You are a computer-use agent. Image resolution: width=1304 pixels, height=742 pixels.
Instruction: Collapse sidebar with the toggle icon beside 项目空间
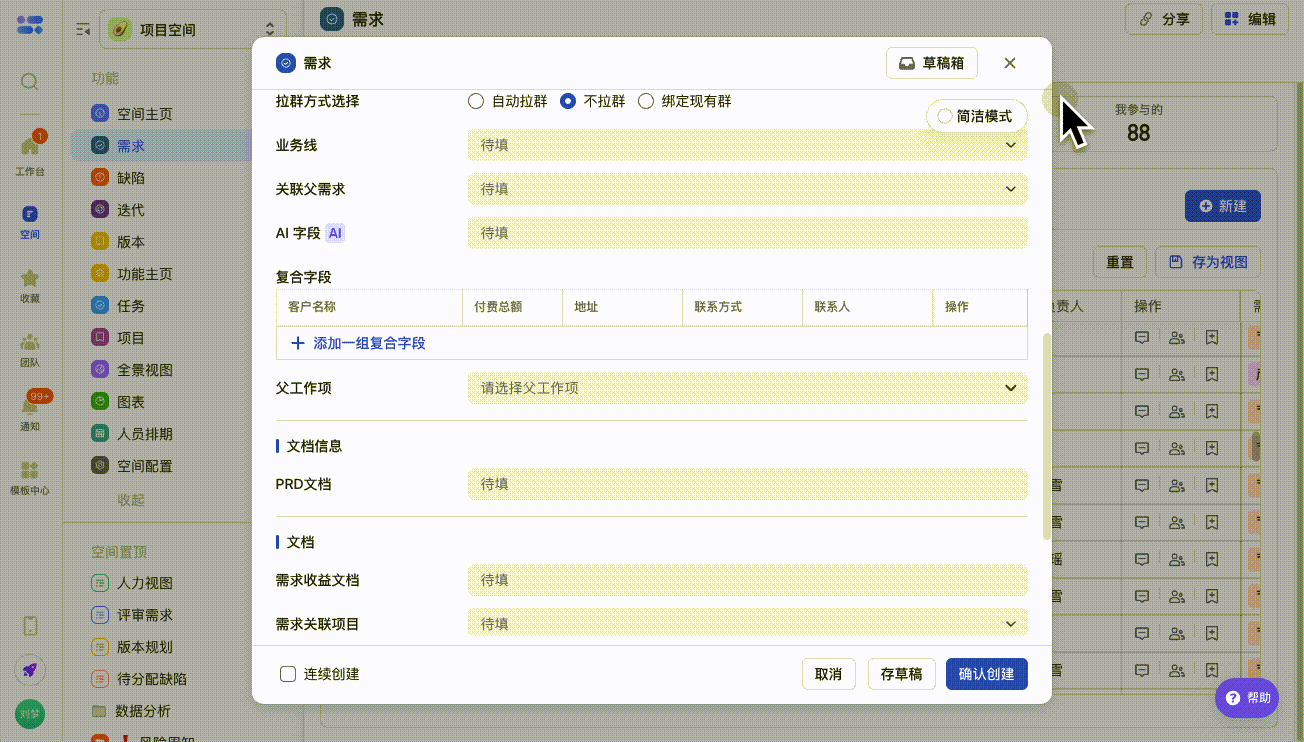(x=84, y=30)
